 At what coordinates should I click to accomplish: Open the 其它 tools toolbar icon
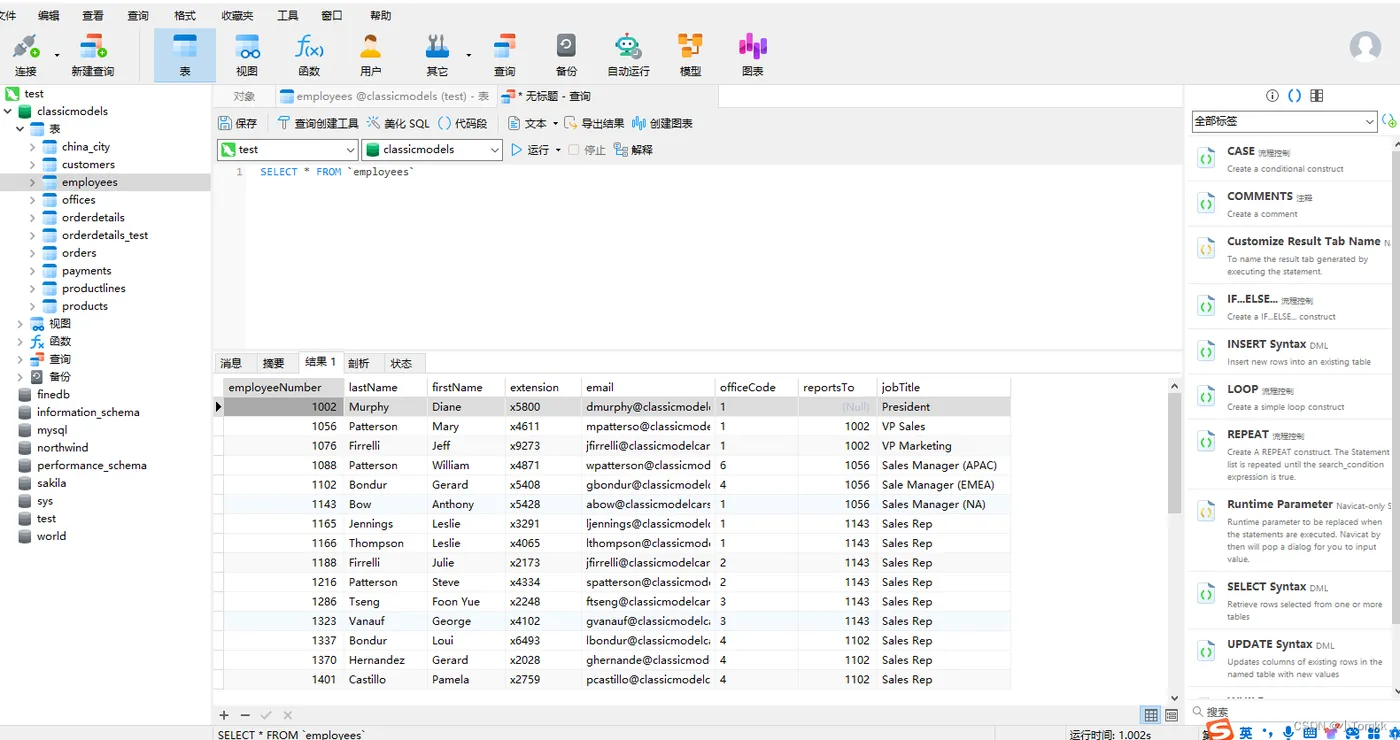coord(437,55)
